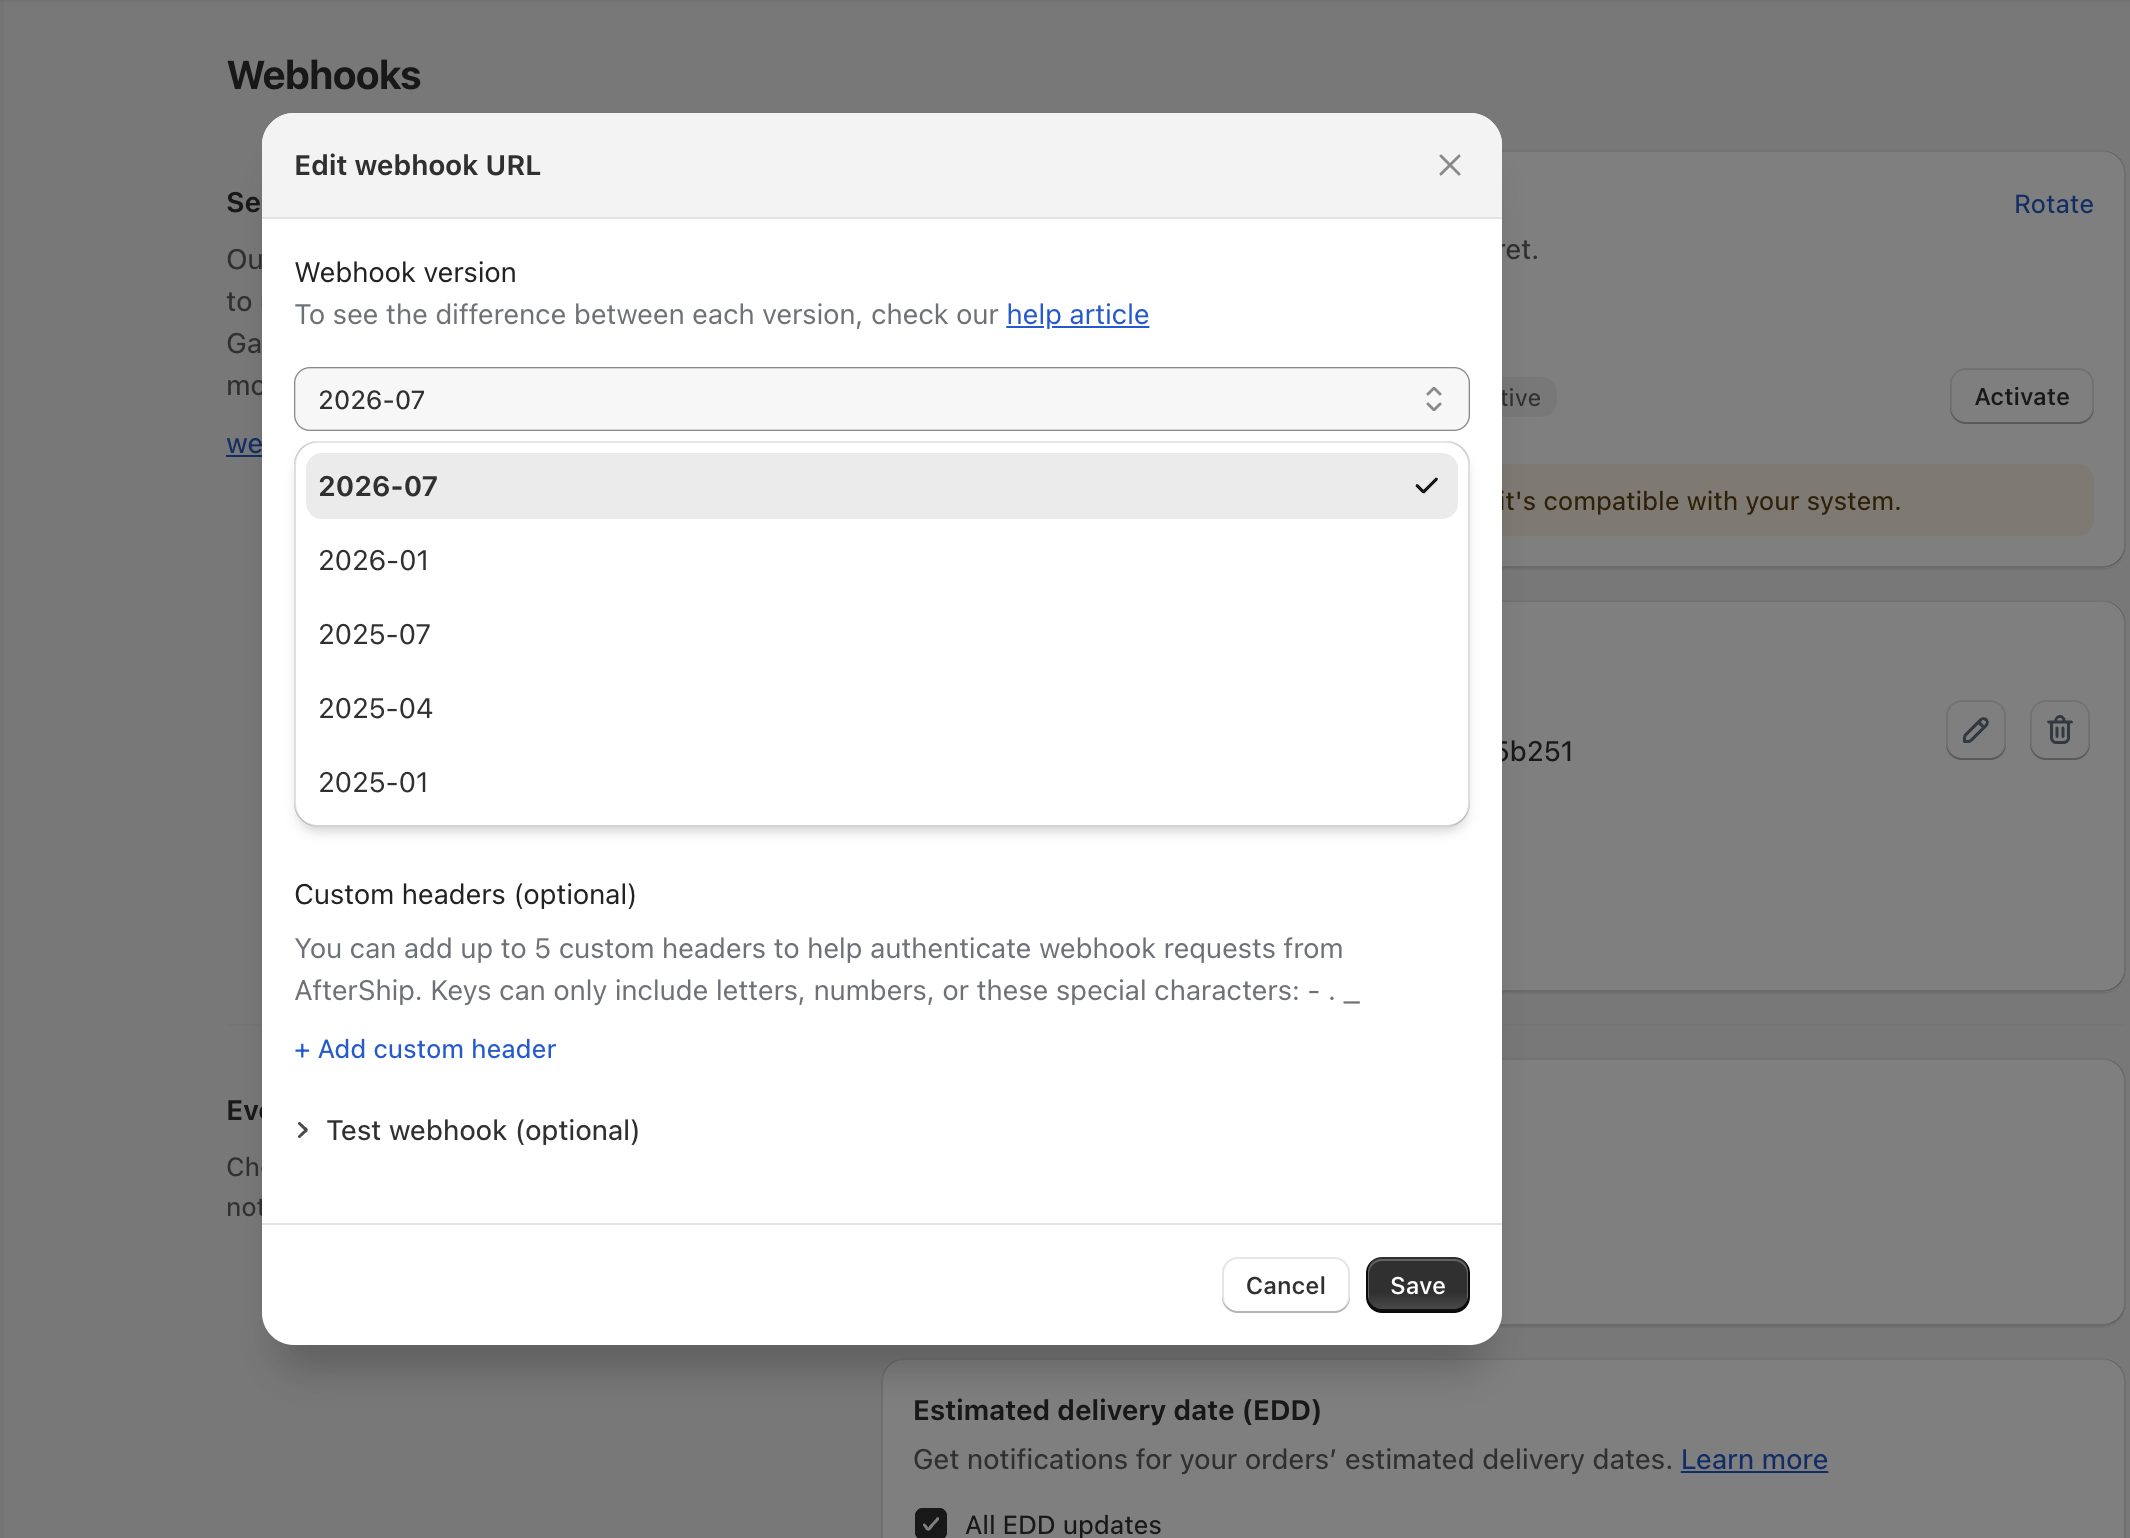Pick the 2025-07 version option
The image size is (2130, 1538).
[x=881, y=634]
